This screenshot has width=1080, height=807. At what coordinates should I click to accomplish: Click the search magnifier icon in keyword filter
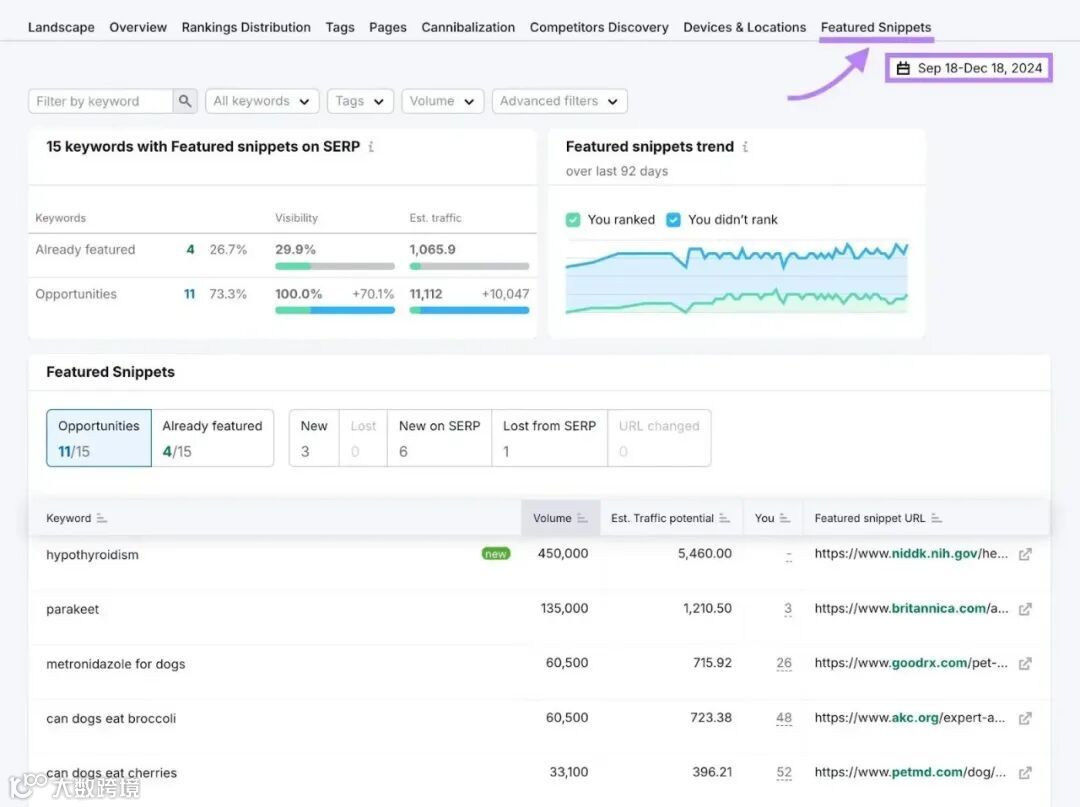pyautogui.click(x=185, y=101)
